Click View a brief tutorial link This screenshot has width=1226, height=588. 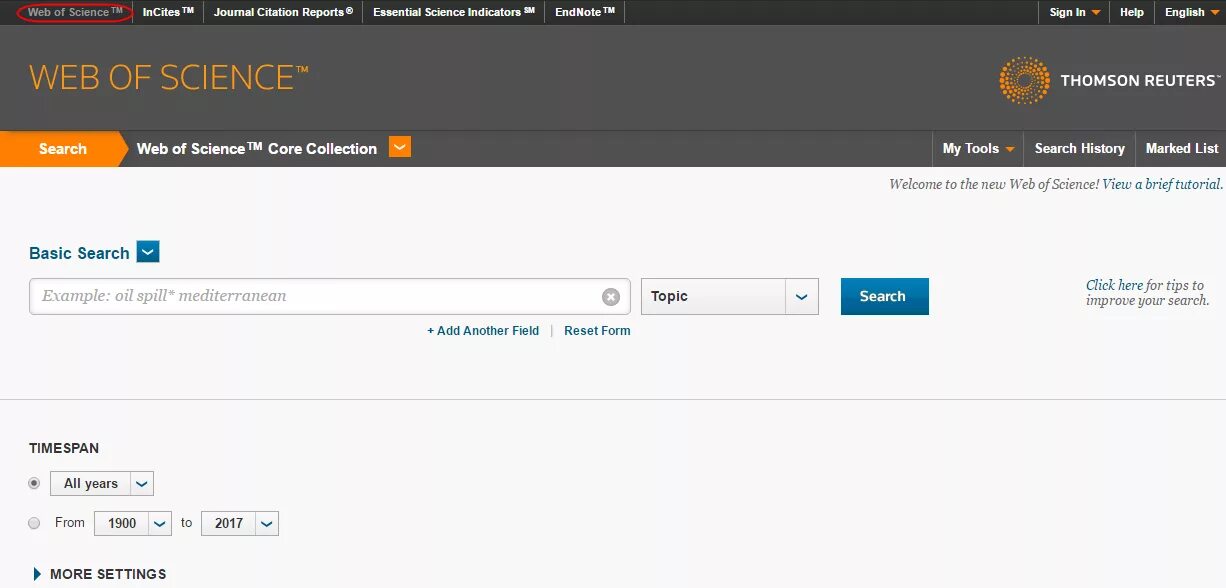(x=1162, y=184)
